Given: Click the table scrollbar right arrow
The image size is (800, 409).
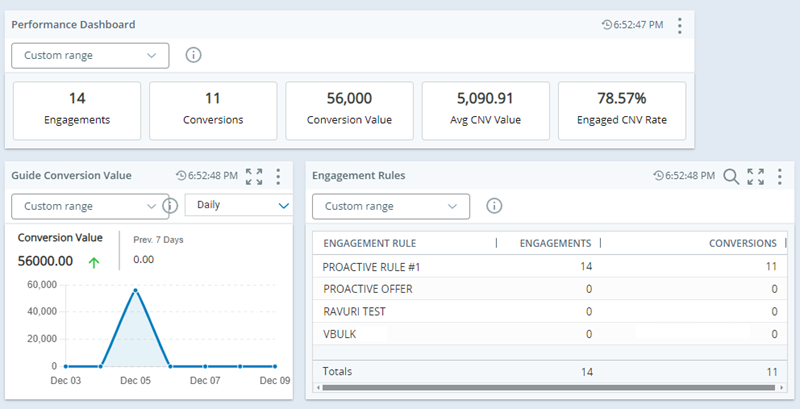Looking at the screenshot, I should pyautogui.click(x=782, y=388).
